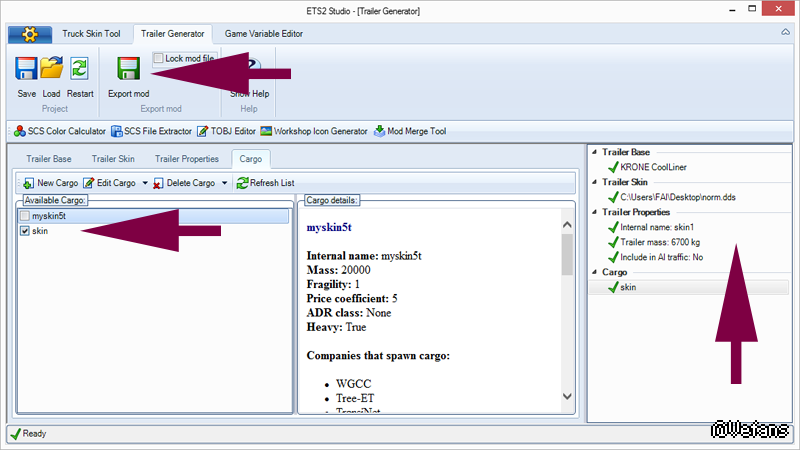Click the Refresh List button
Screen dimensions: 800x450
[265, 183]
